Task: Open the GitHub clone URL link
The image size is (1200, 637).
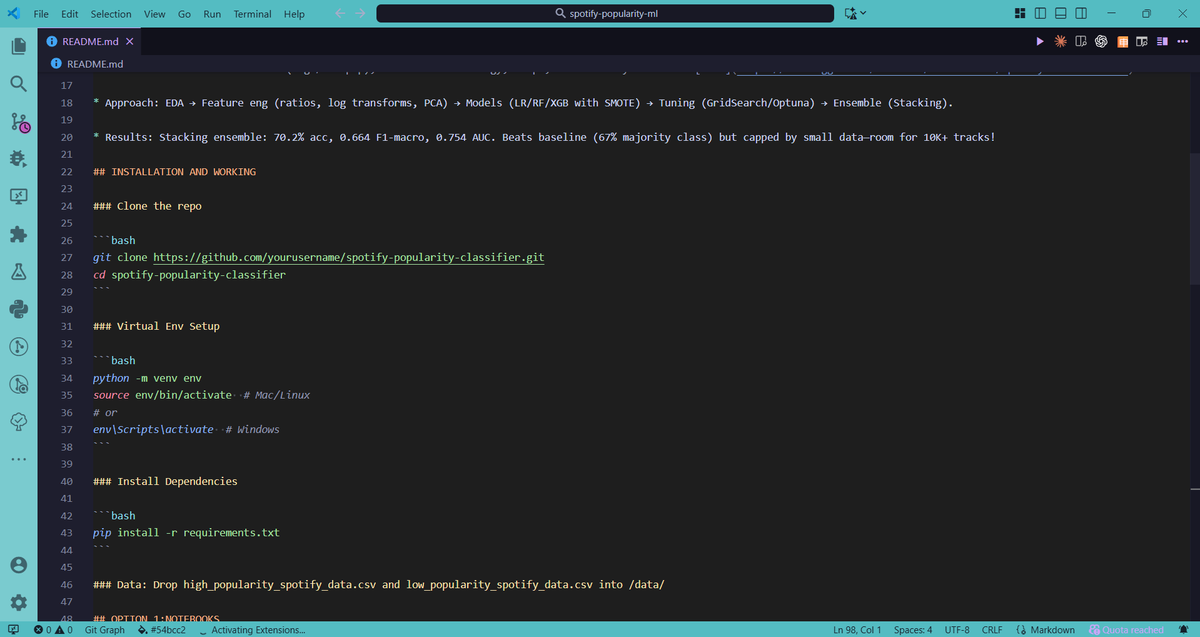Action: (x=348, y=257)
